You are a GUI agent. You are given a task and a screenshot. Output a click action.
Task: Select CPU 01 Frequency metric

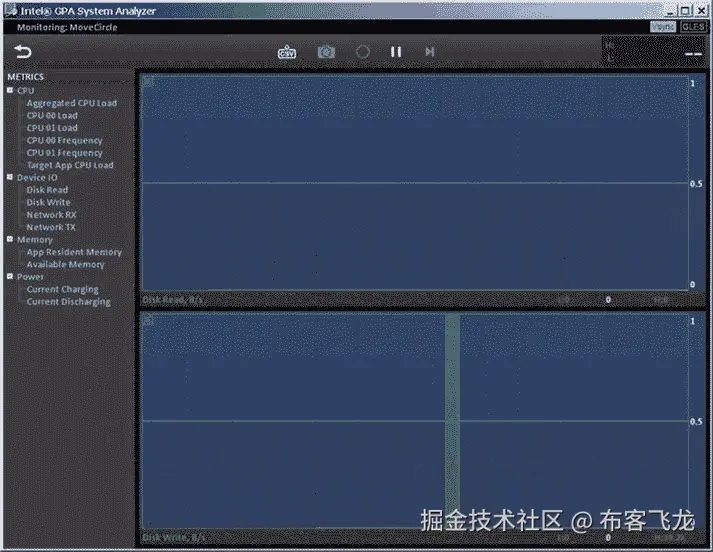click(x=64, y=153)
